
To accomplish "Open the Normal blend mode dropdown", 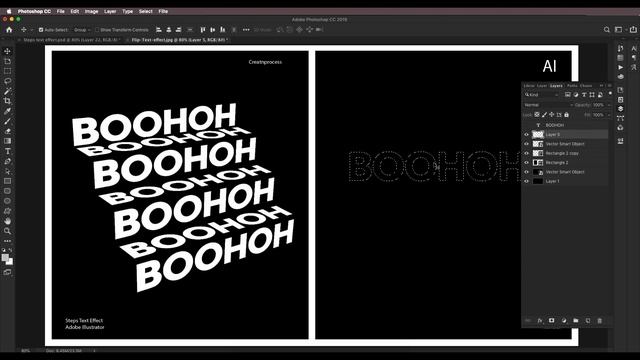I will pos(549,105).
